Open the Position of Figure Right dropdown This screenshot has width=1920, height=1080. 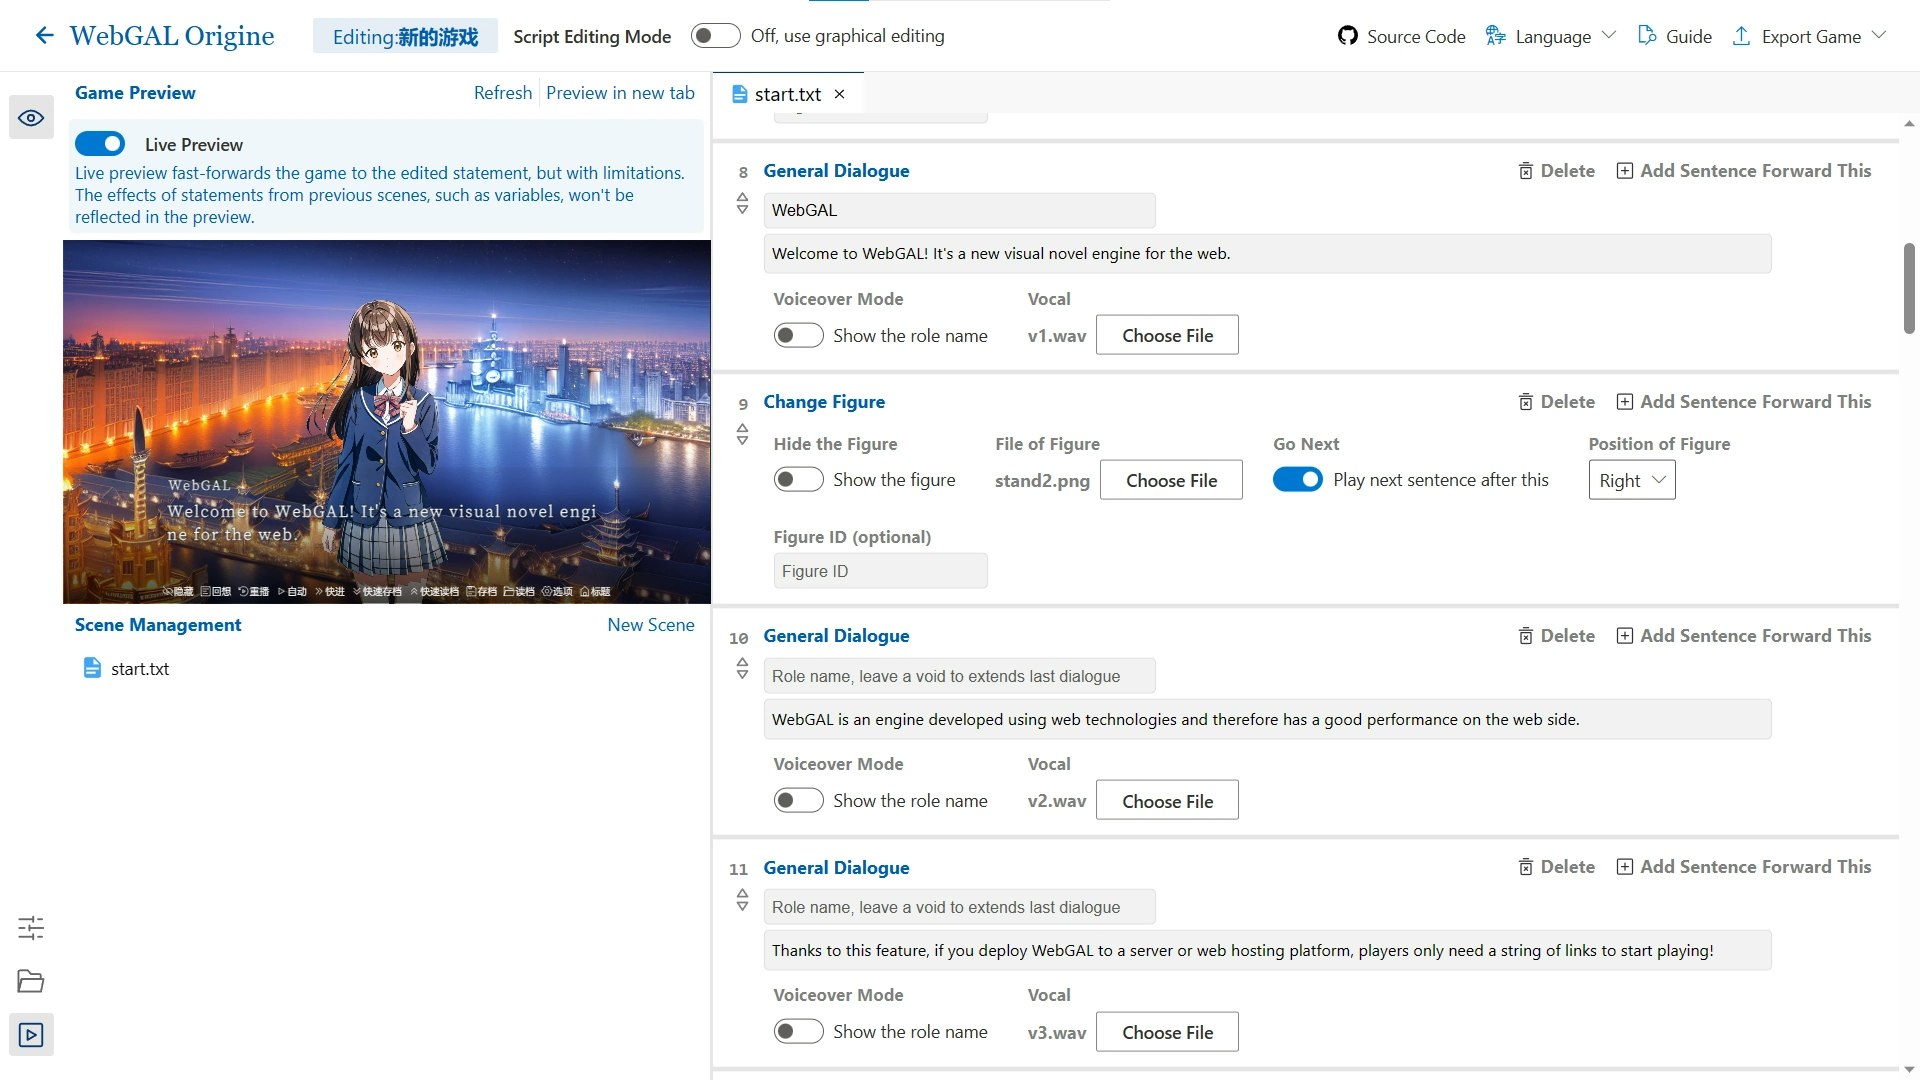pyautogui.click(x=1631, y=480)
